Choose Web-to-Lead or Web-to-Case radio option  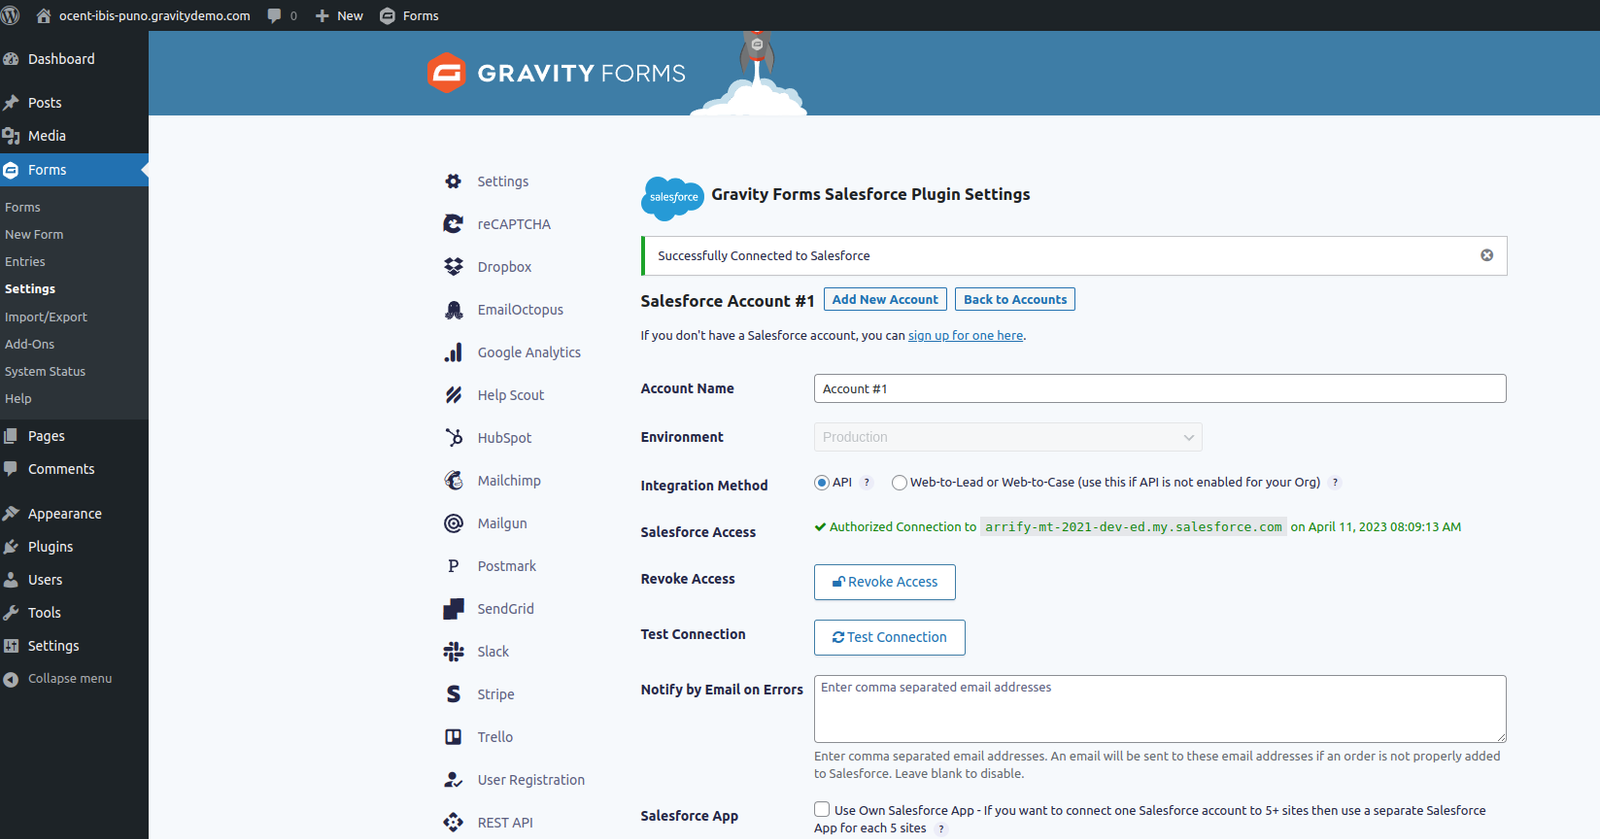click(899, 483)
